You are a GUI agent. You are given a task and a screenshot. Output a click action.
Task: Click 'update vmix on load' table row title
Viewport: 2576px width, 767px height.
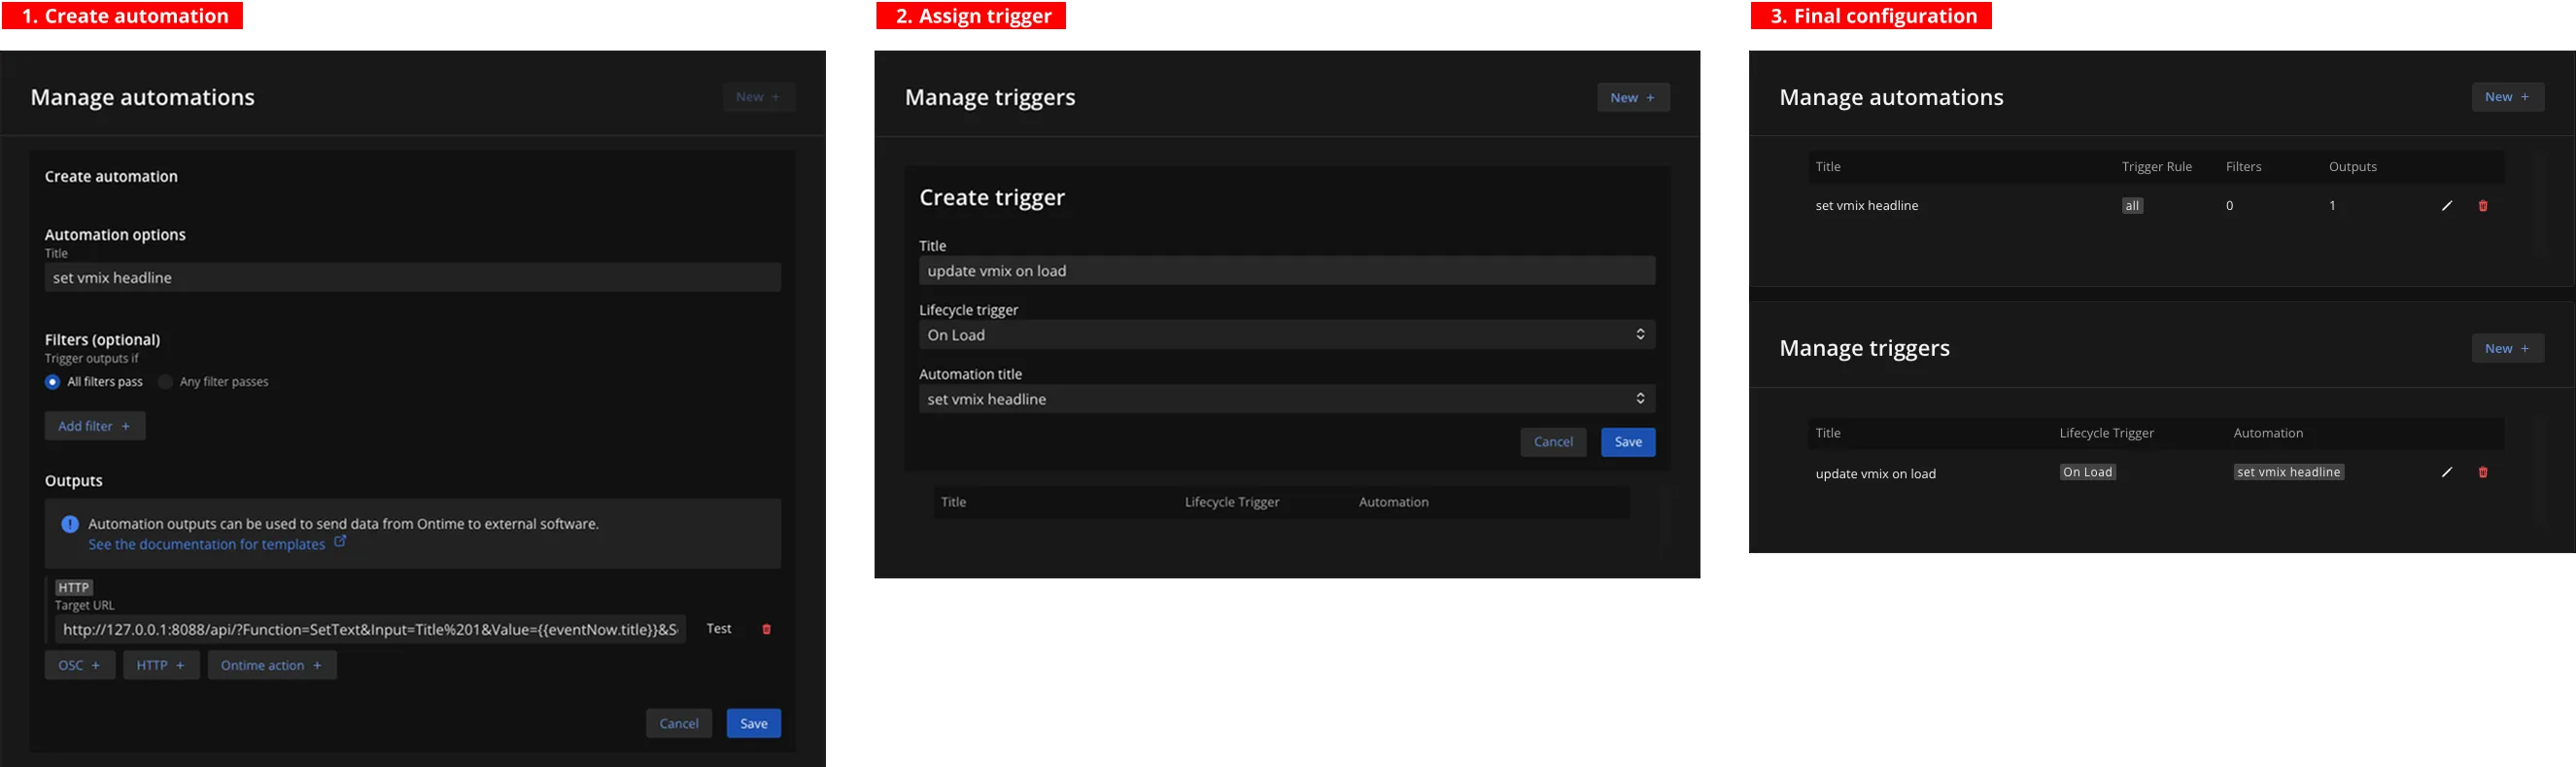(1875, 474)
